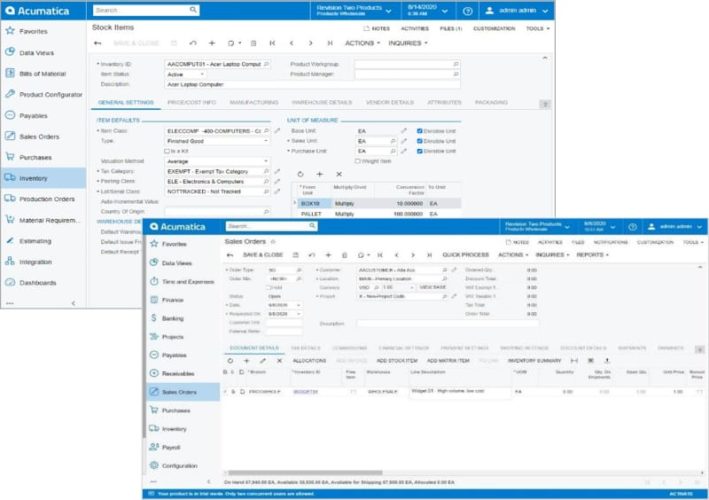Add a new line in Sales Orders details grid
The width and height of the screenshot is (709, 500).
point(246,361)
